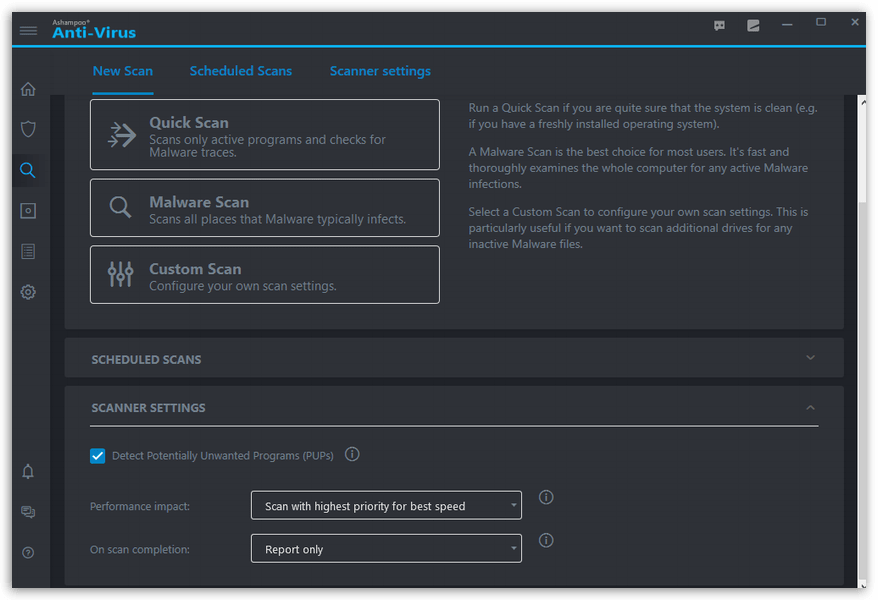
Task: Open the reports list sidebar icon
Action: [28, 251]
